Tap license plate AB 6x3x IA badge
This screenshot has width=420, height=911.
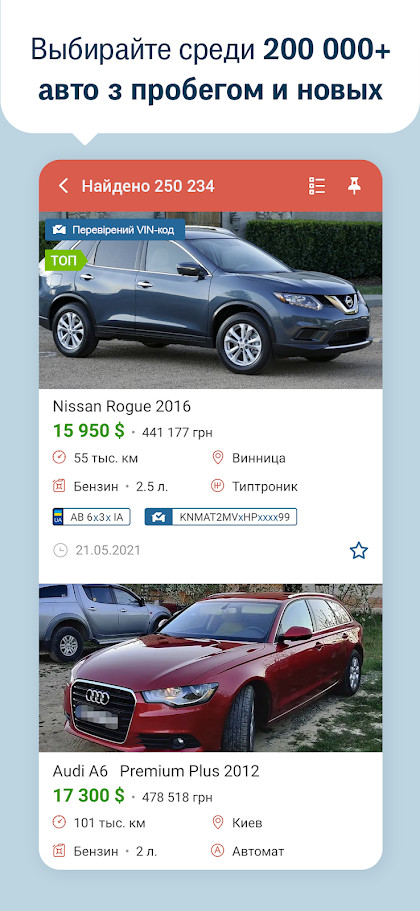(x=91, y=517)
